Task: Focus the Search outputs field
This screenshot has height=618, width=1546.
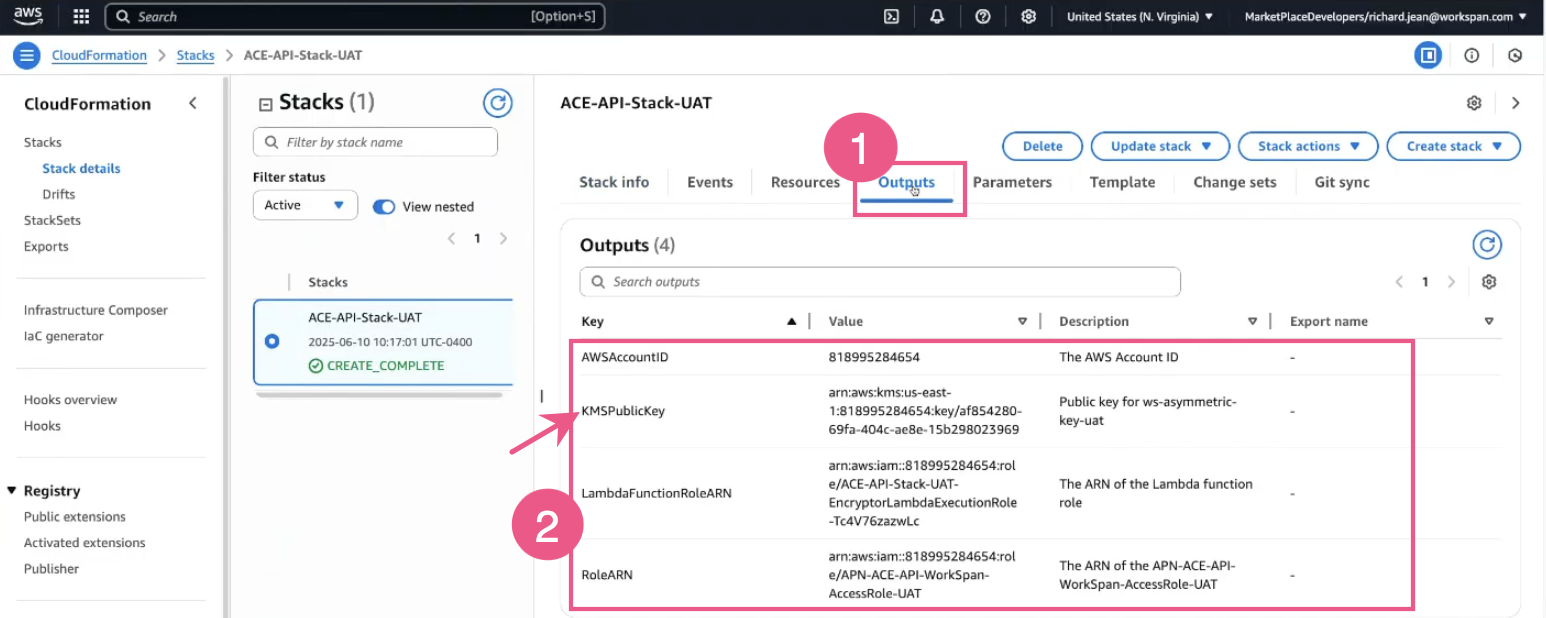Action: point(880,282)
